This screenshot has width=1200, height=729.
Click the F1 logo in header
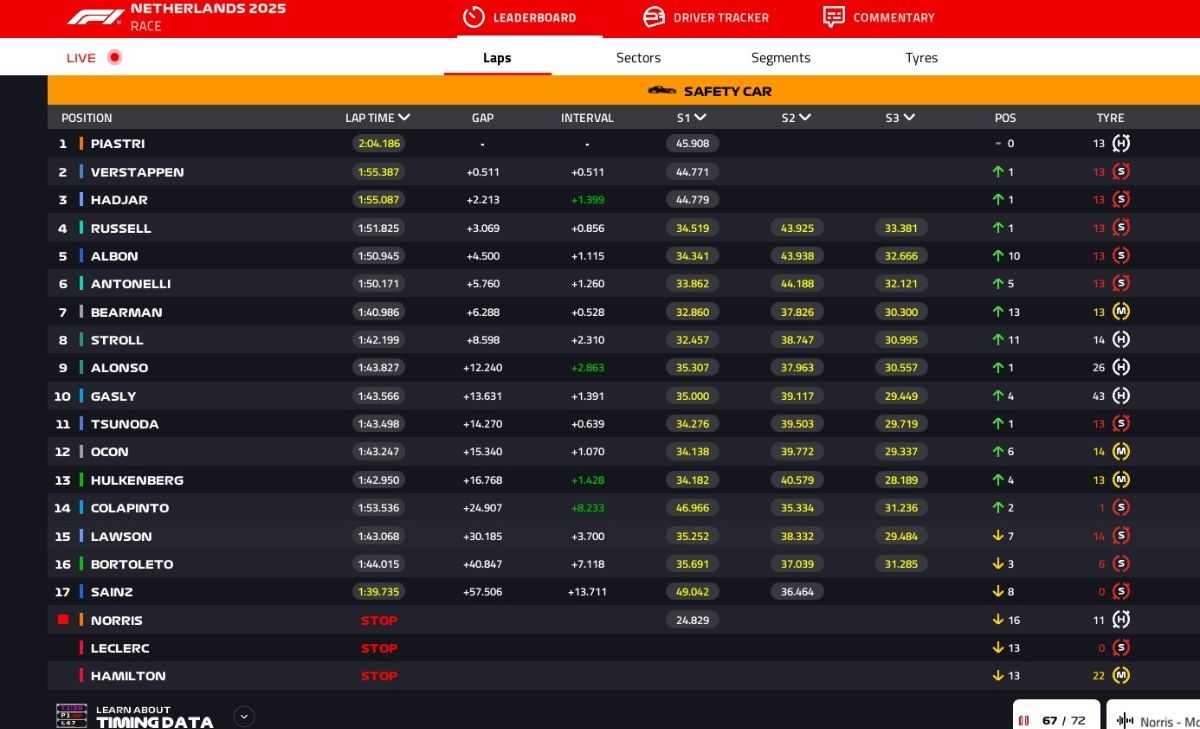[x=95, y=17]
